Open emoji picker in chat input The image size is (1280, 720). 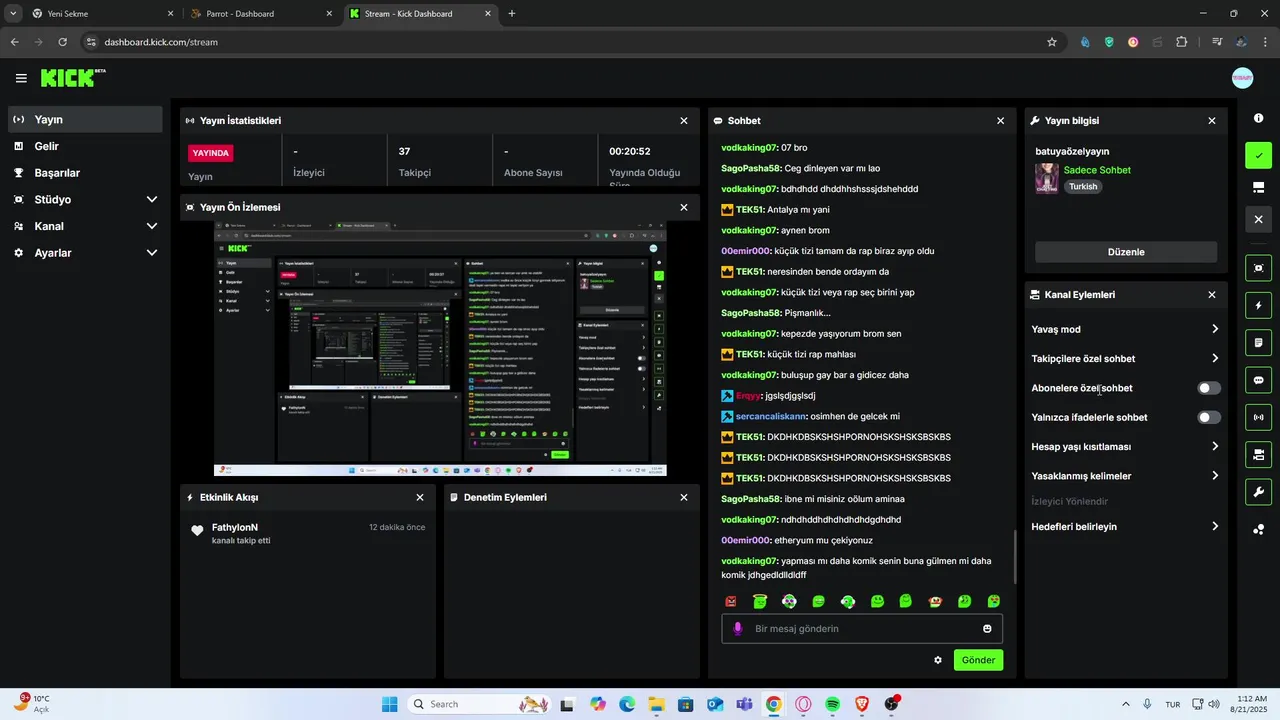click(987, 629)
